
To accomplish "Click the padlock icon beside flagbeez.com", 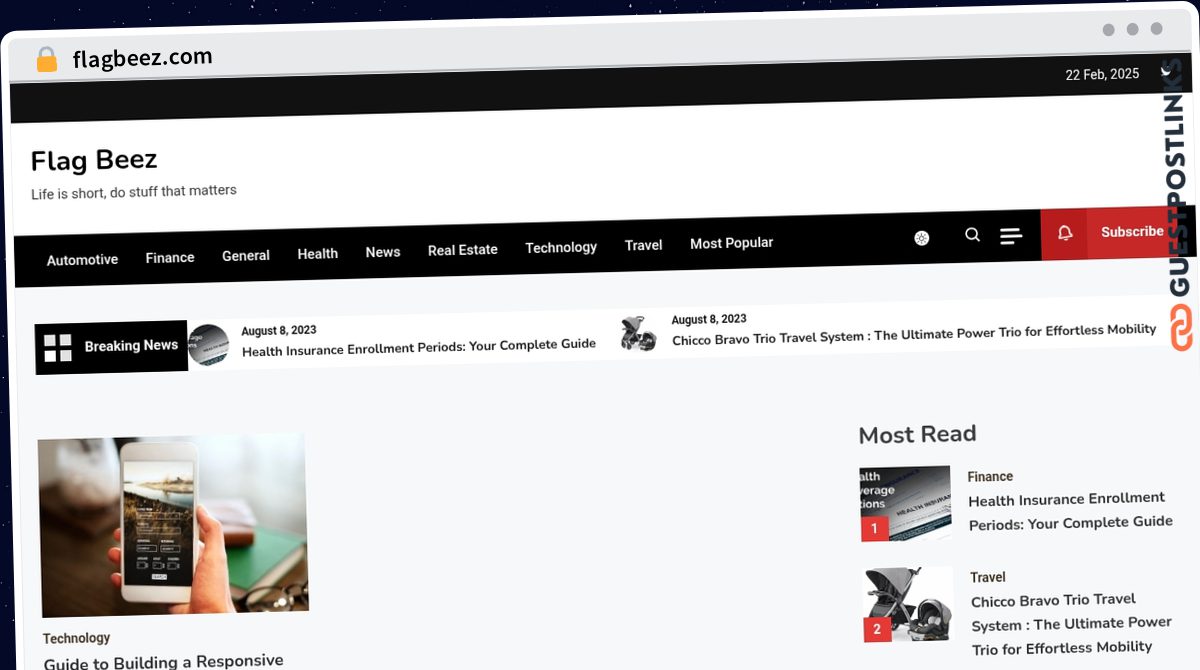I will coord(46,60).
